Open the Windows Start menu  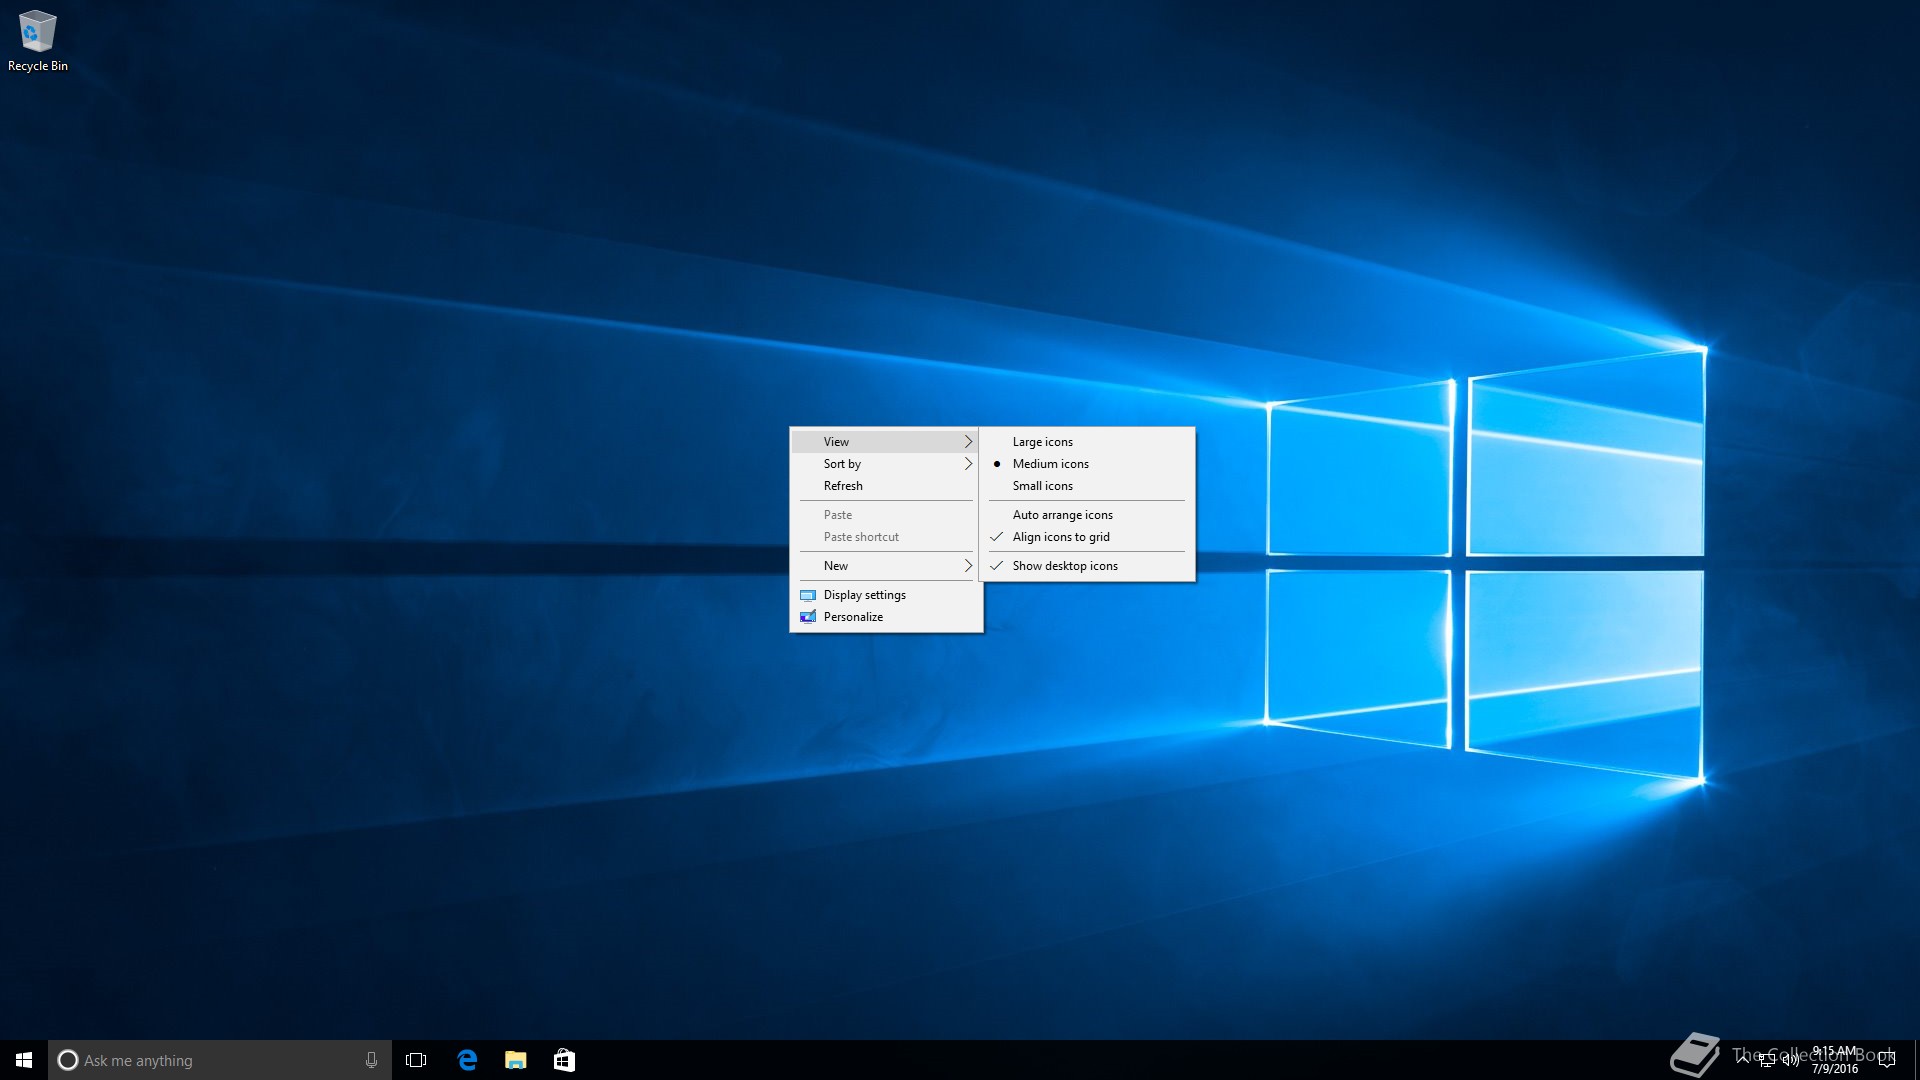[24, 1060]
